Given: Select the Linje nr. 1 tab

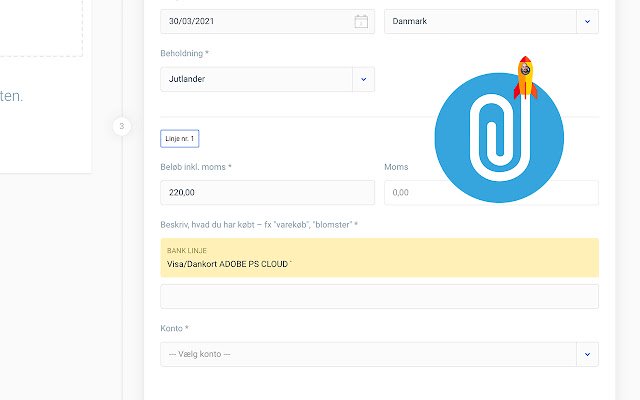Looking at the screenshot, I should pos(180,138).
